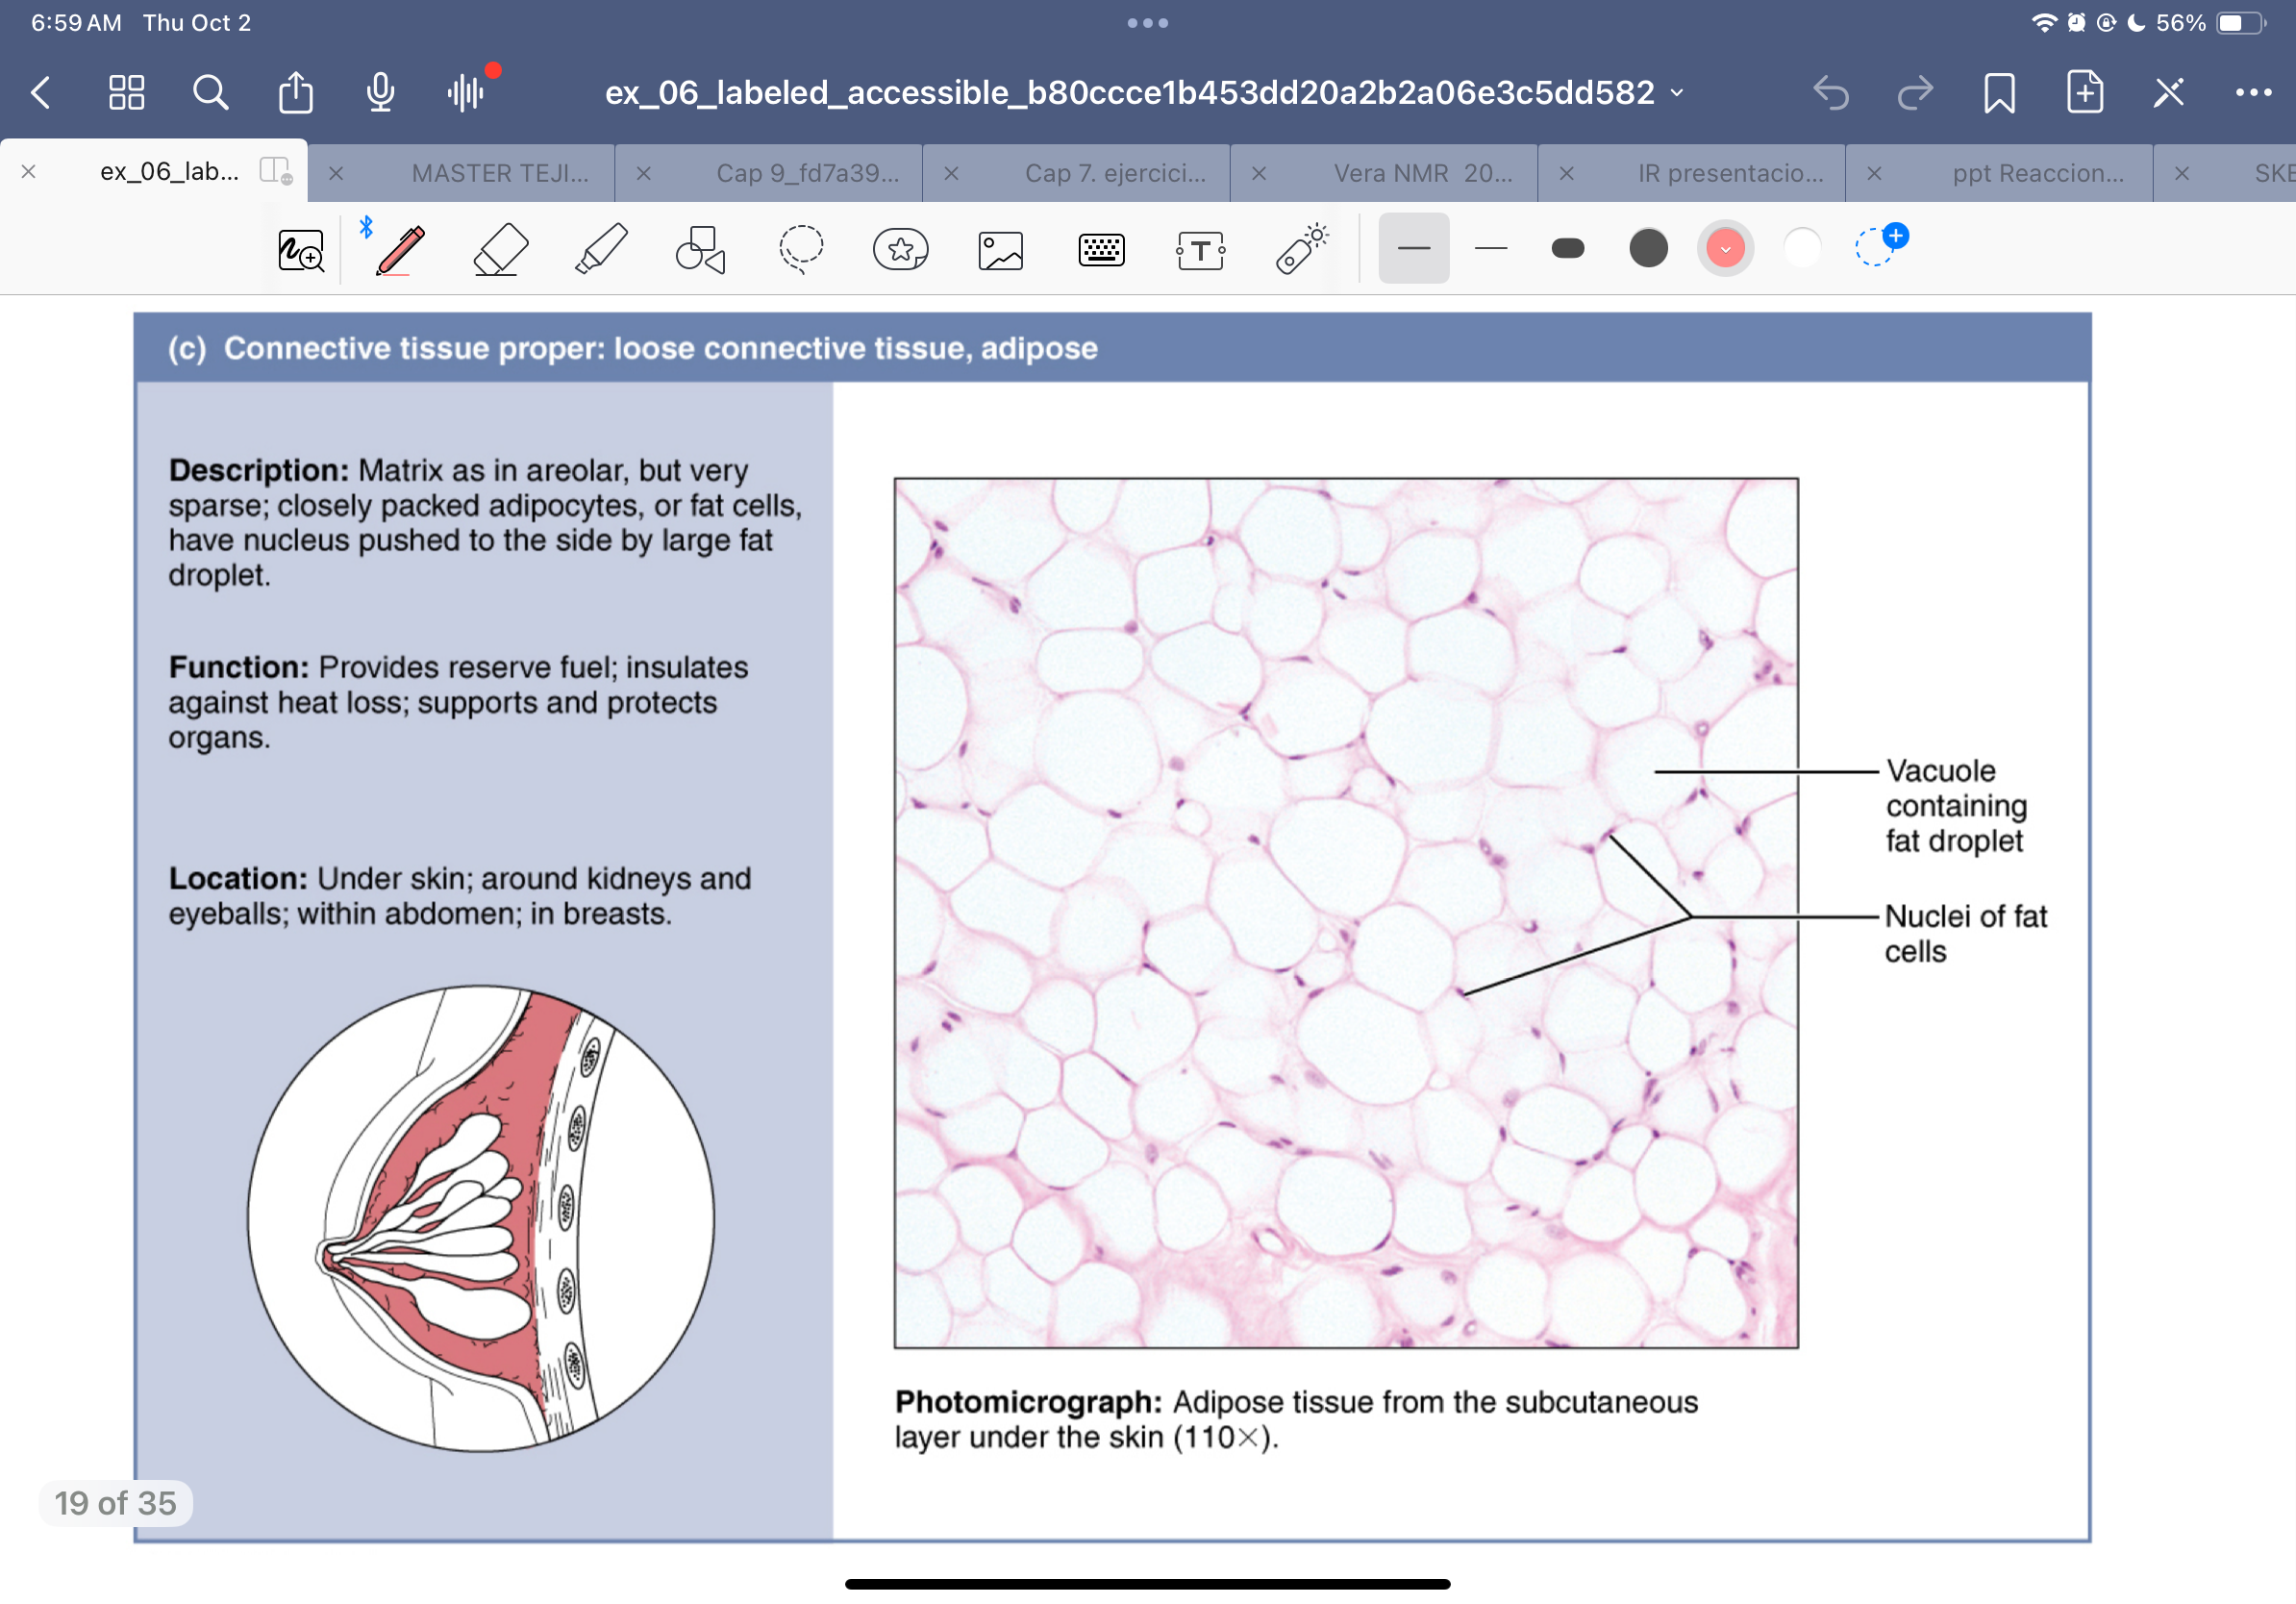The height and width of the screenshot is (1604, 2296).
Task: Switch to the Vera NMR tab
Action: coord(1421,173)
